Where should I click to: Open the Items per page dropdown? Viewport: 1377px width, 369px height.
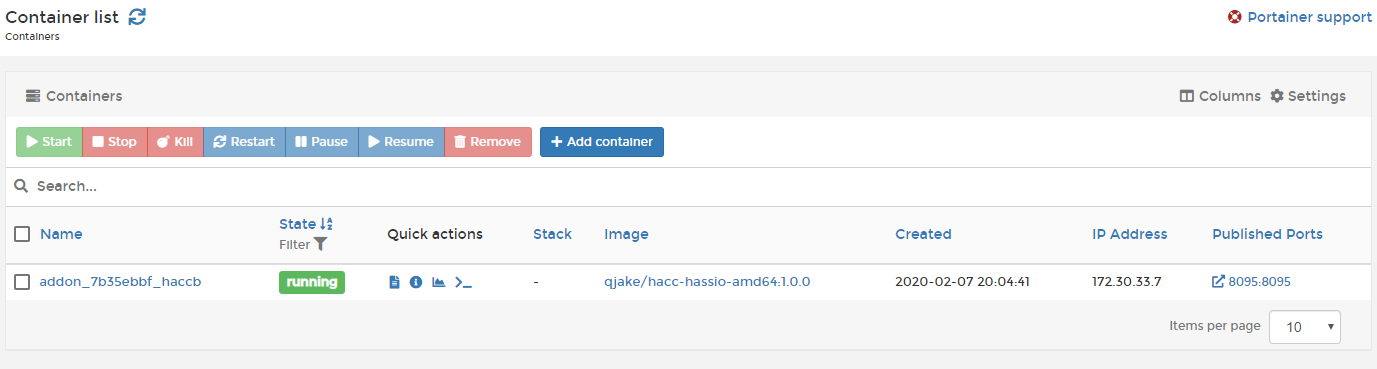[1305, 326]
